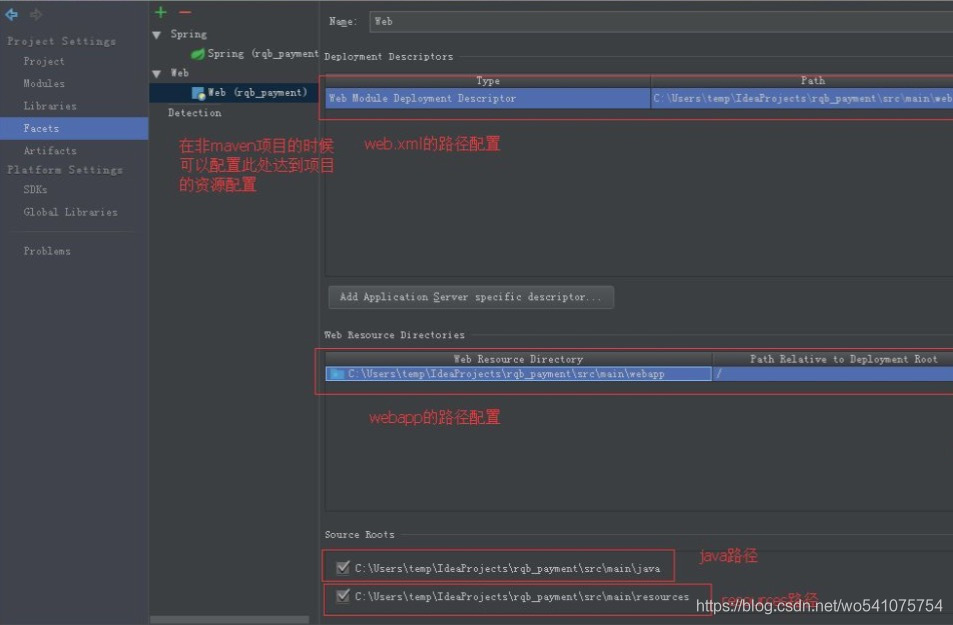Screen dimensions: 953x625
Task: Open SDKs under Platform Settings
Action: tap(35, 189)
